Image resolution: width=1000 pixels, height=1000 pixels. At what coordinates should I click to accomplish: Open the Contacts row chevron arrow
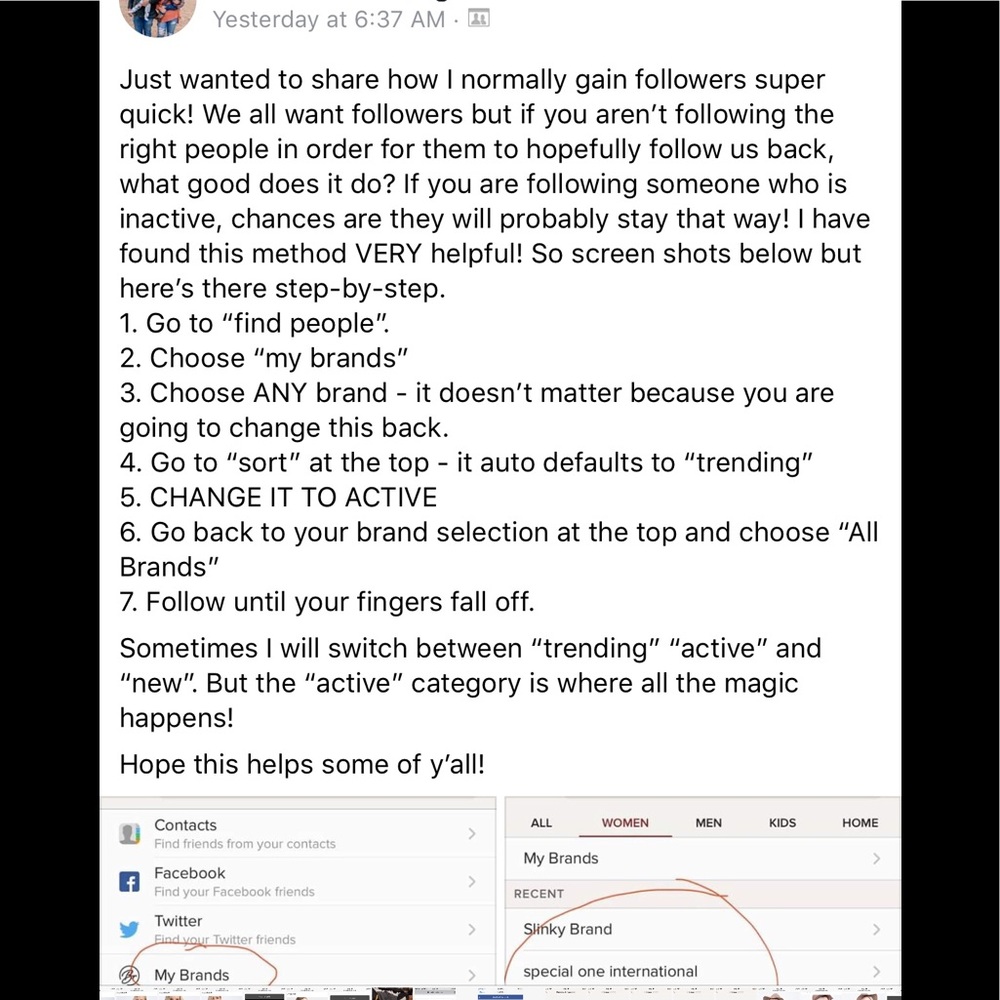pyautogui.click(x=472, y=833)
